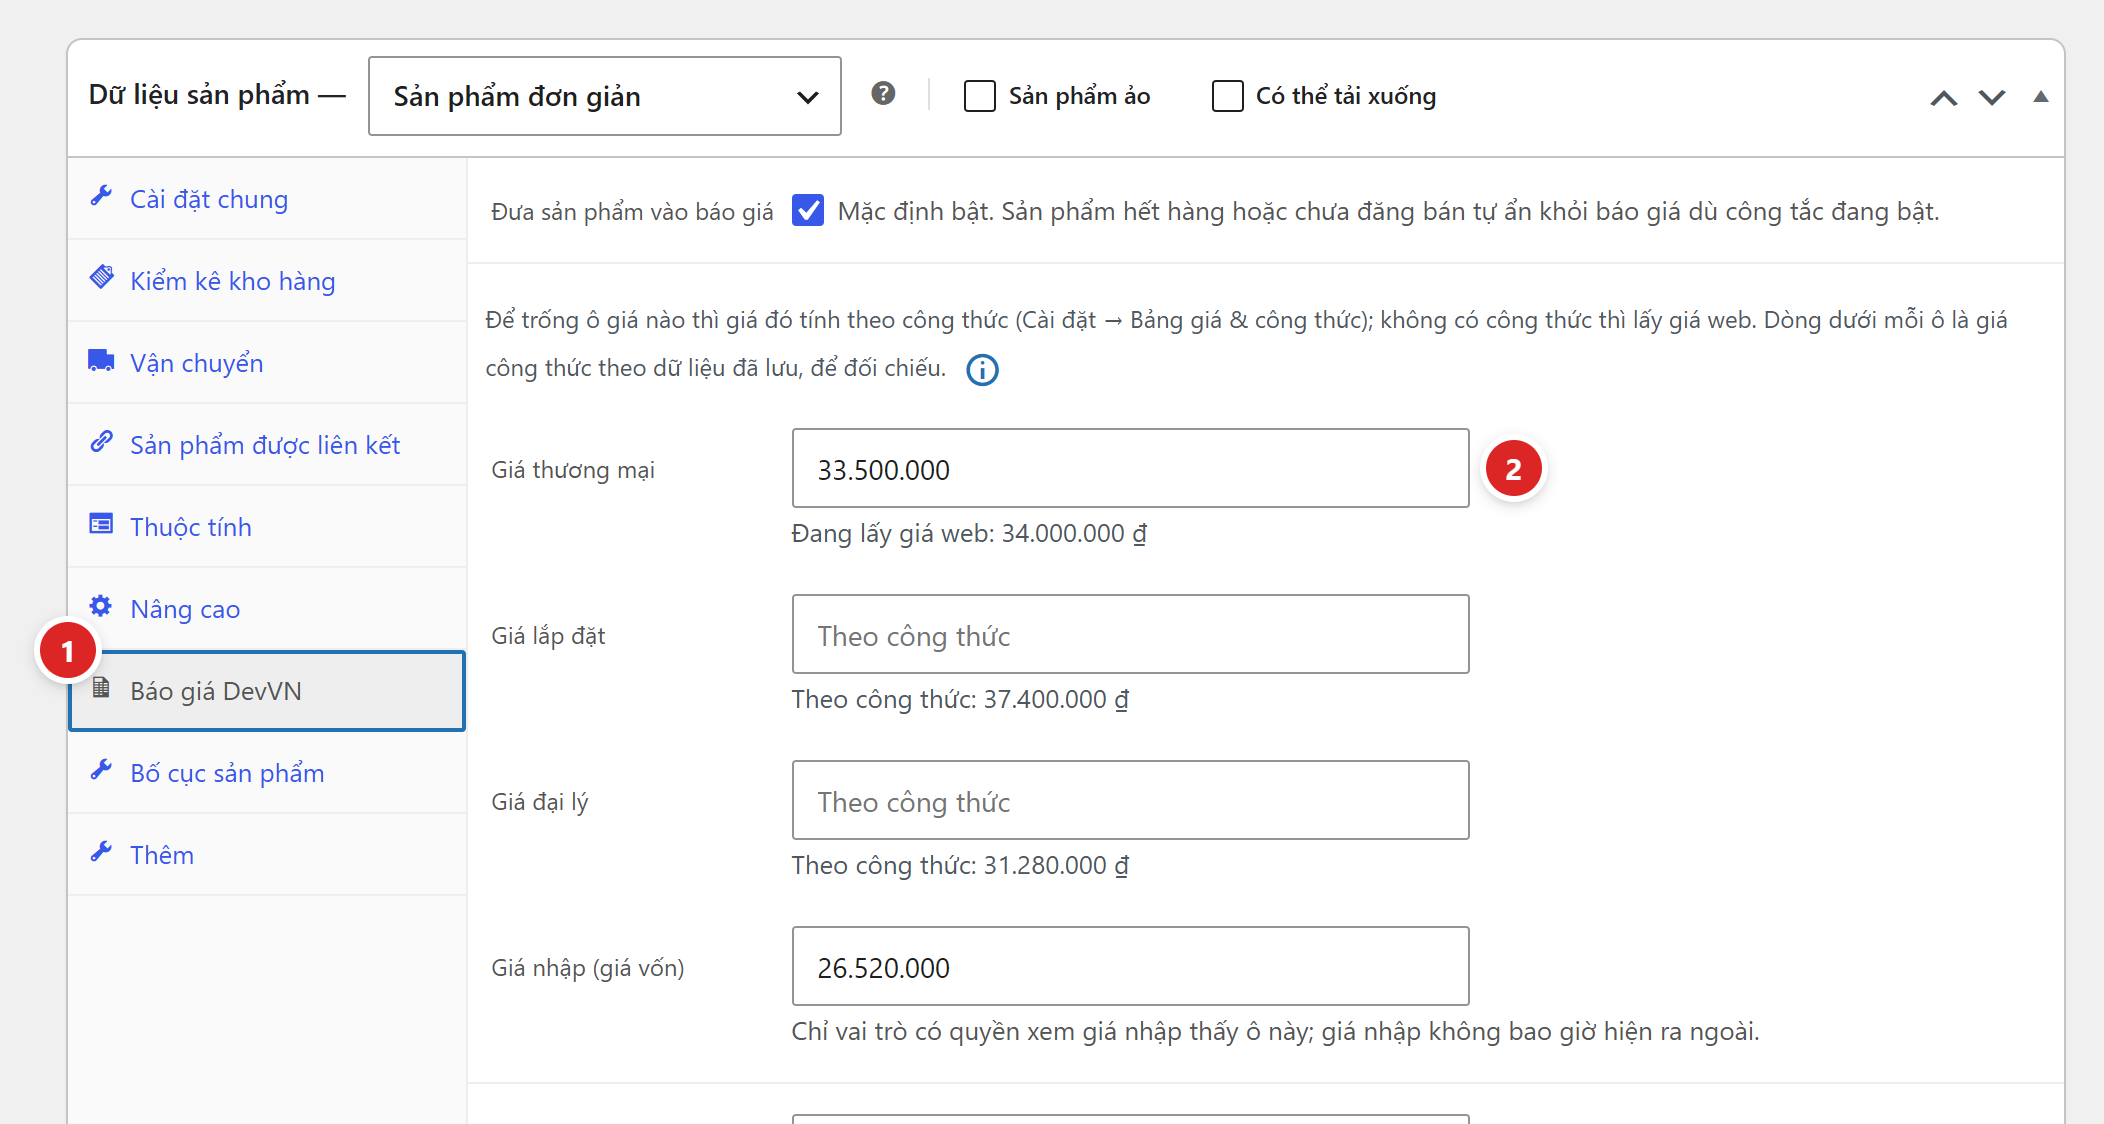This screenshot has width=2104, height=1124.
Task: Open the Cài đặt chung tab
Action: tap(267, 199)
